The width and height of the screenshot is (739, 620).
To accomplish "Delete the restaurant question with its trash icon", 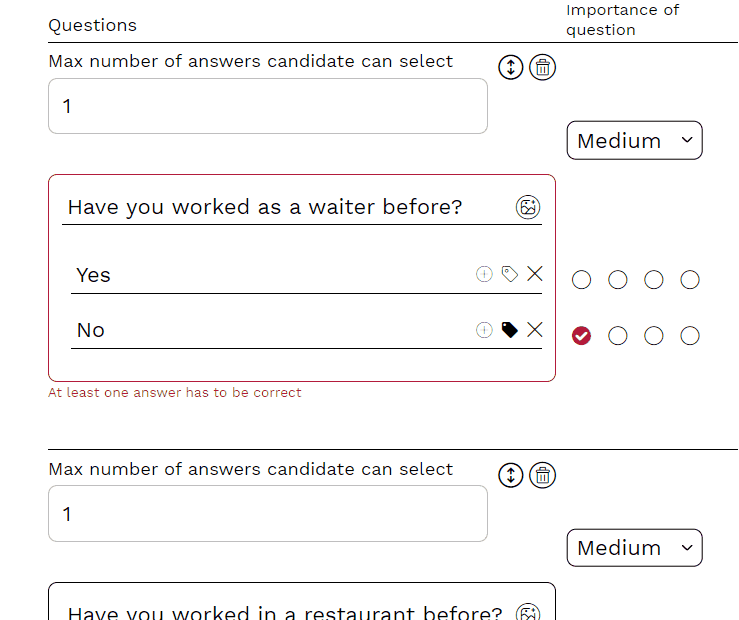I will pyautogui.click(x=542, y=475).
